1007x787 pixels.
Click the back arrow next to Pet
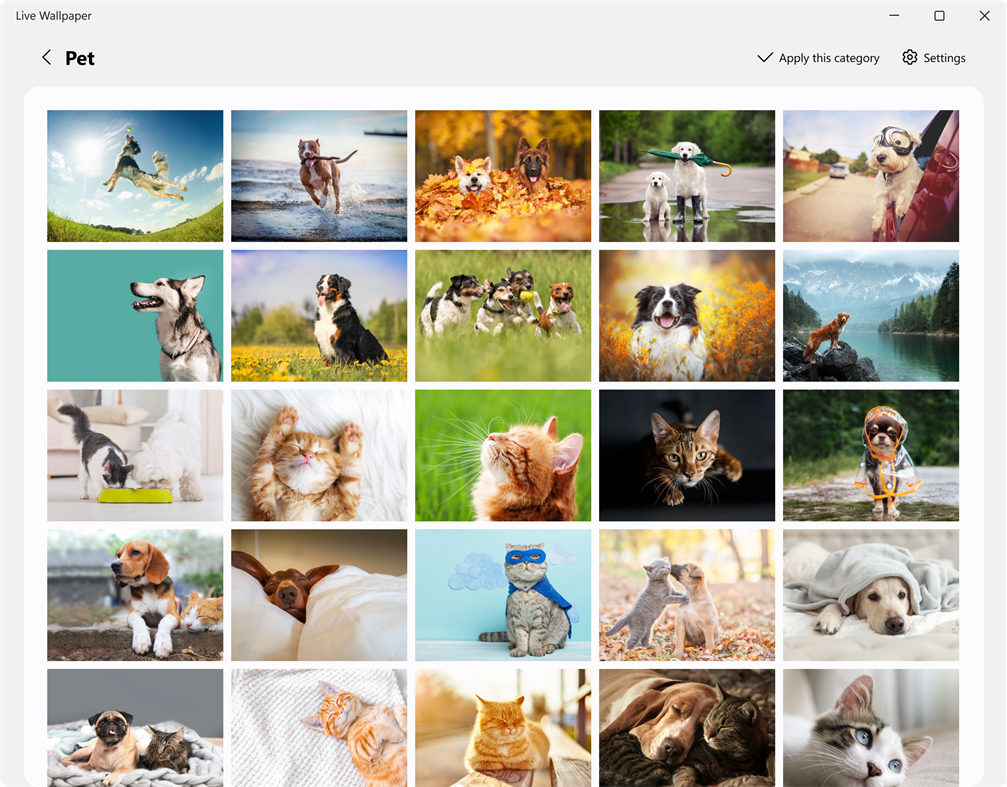click(x=46, y=57)
